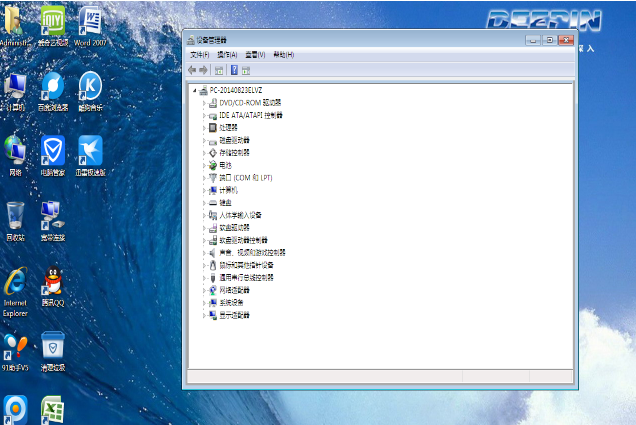Screen dimensions: 636x425
Task: Click the toolbar icon right of the Help icon
Action: coord(246,71)
